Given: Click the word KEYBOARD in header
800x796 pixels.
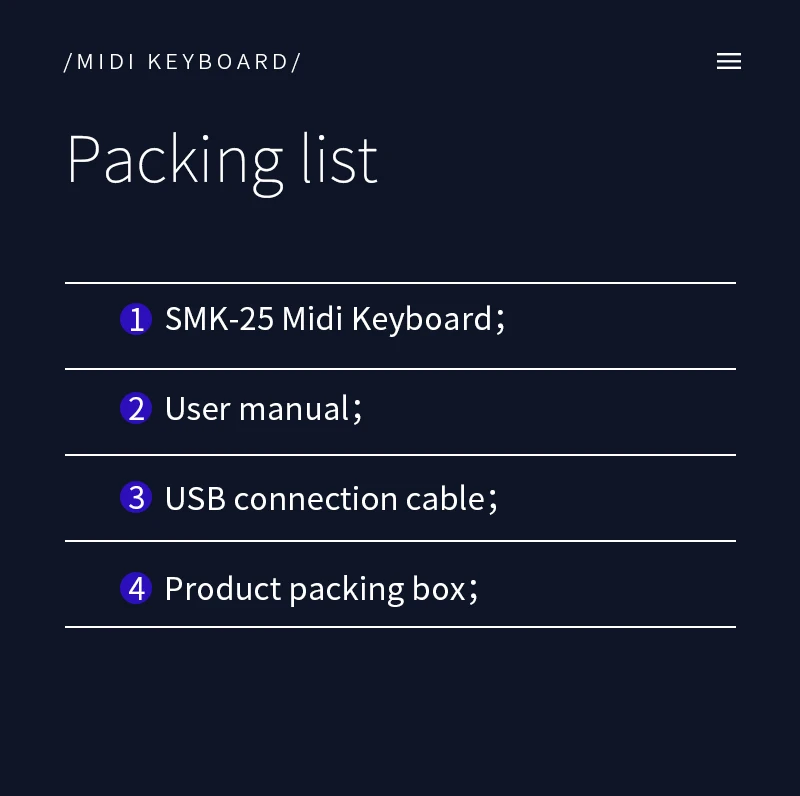Looking at the screenshot, I should [x=218, y=62].
